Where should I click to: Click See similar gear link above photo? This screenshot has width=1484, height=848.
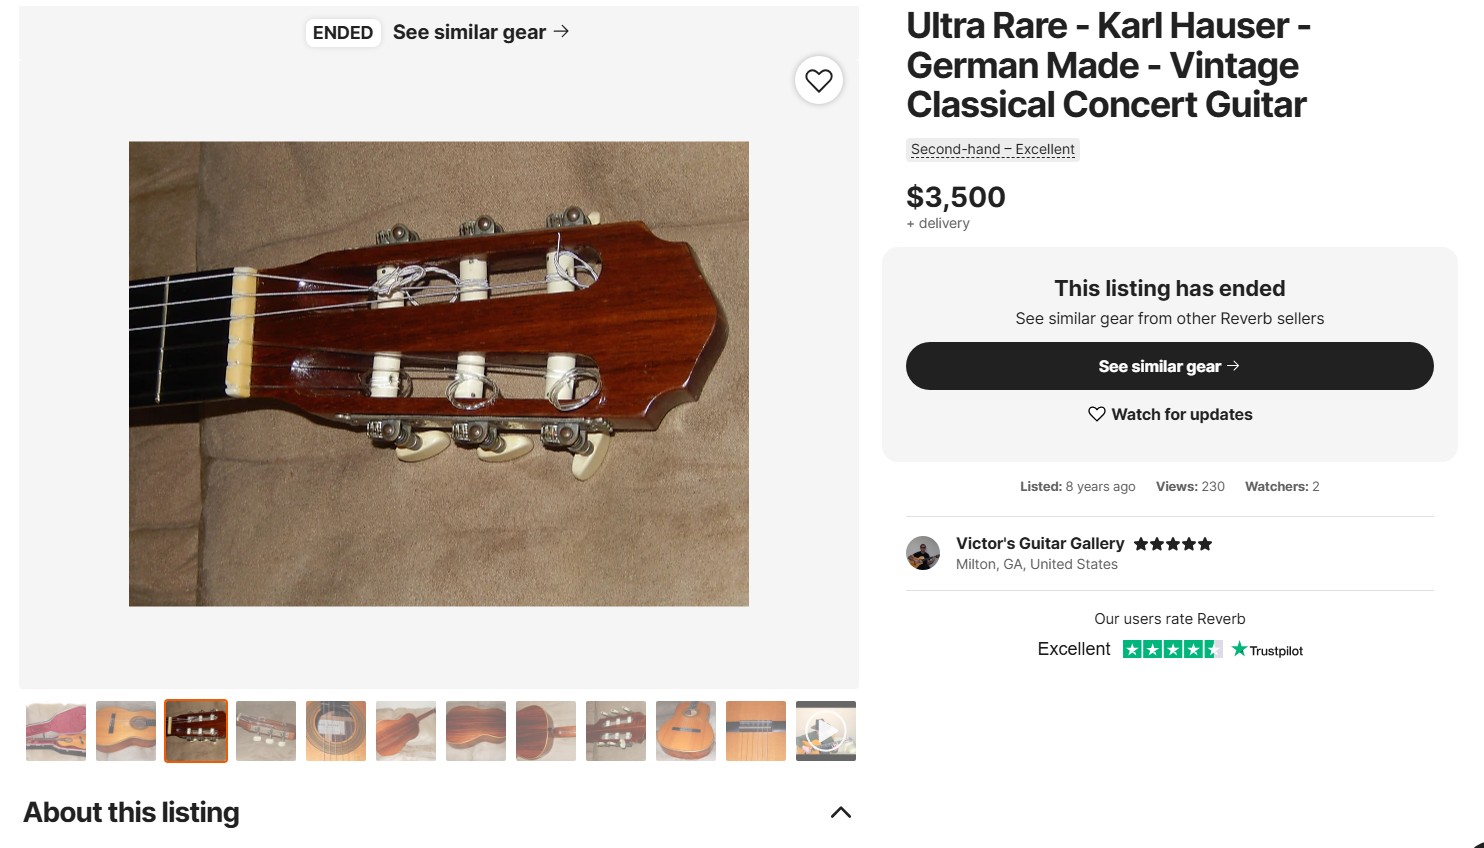pos(469,32)
